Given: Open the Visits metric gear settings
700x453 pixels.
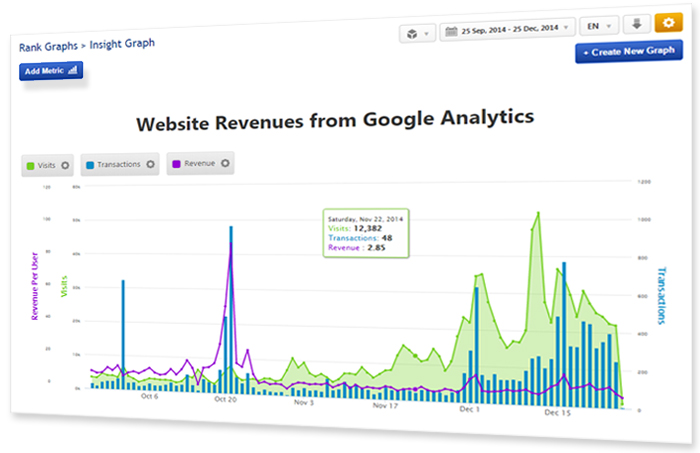Looking at the screenshot, I should [x=65, y=166].
